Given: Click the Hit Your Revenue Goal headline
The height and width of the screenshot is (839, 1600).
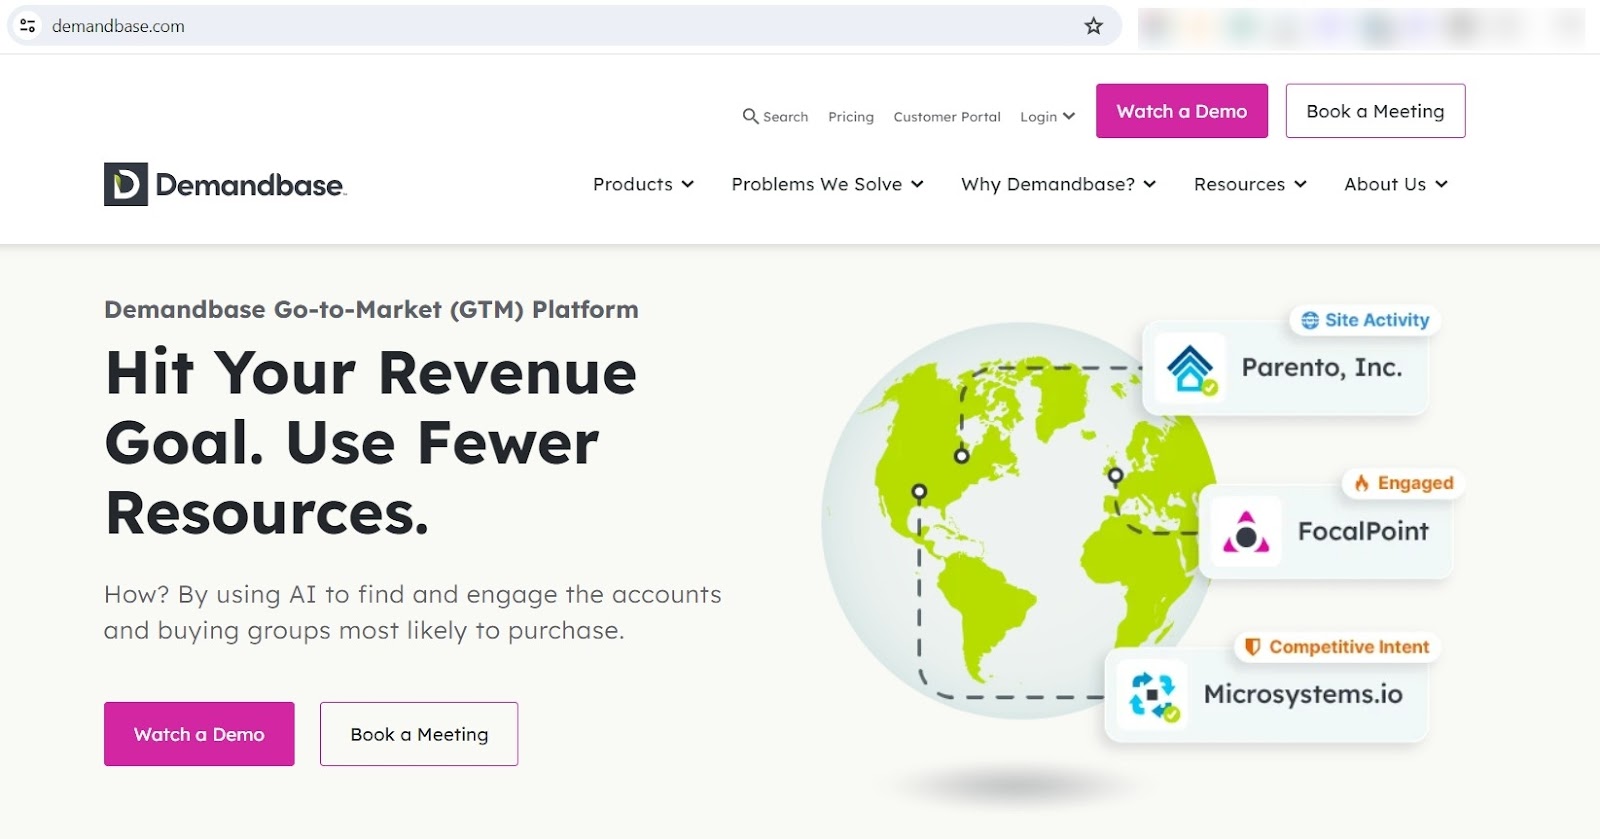Looking at the screenshot, I should [371, 442].
